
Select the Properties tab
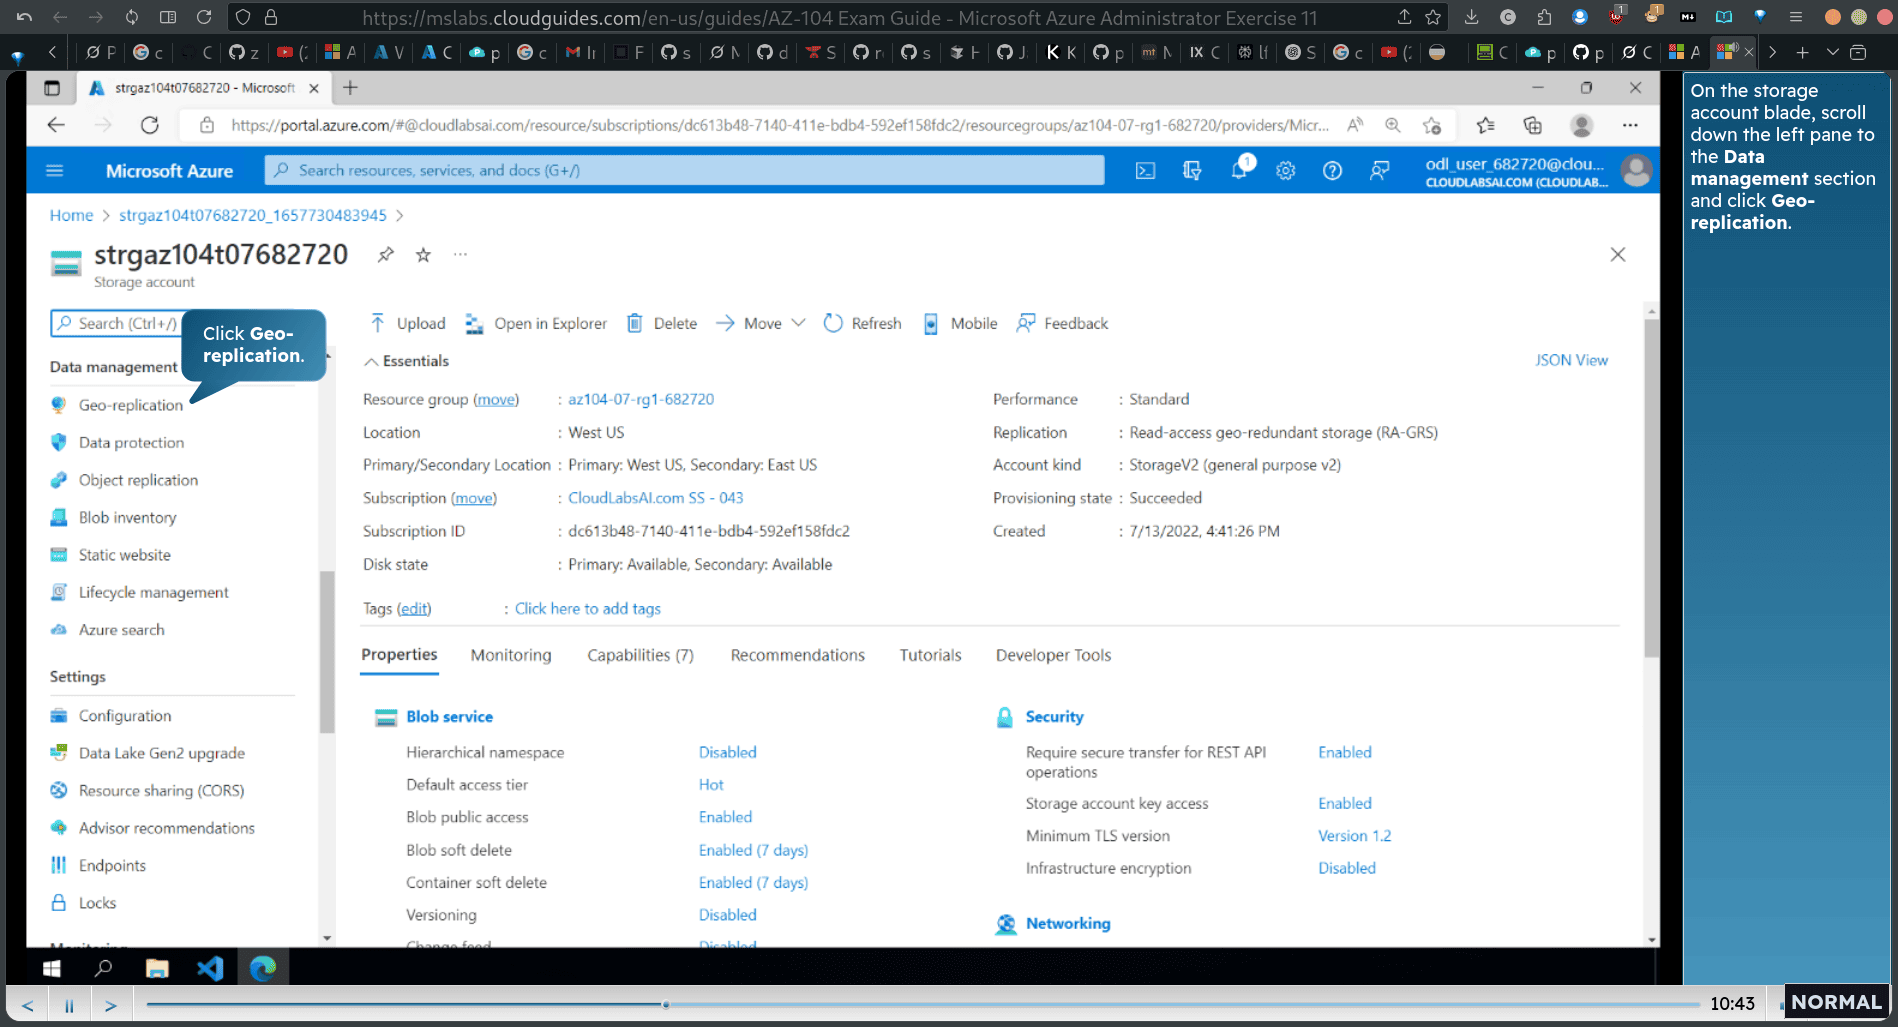399,655
